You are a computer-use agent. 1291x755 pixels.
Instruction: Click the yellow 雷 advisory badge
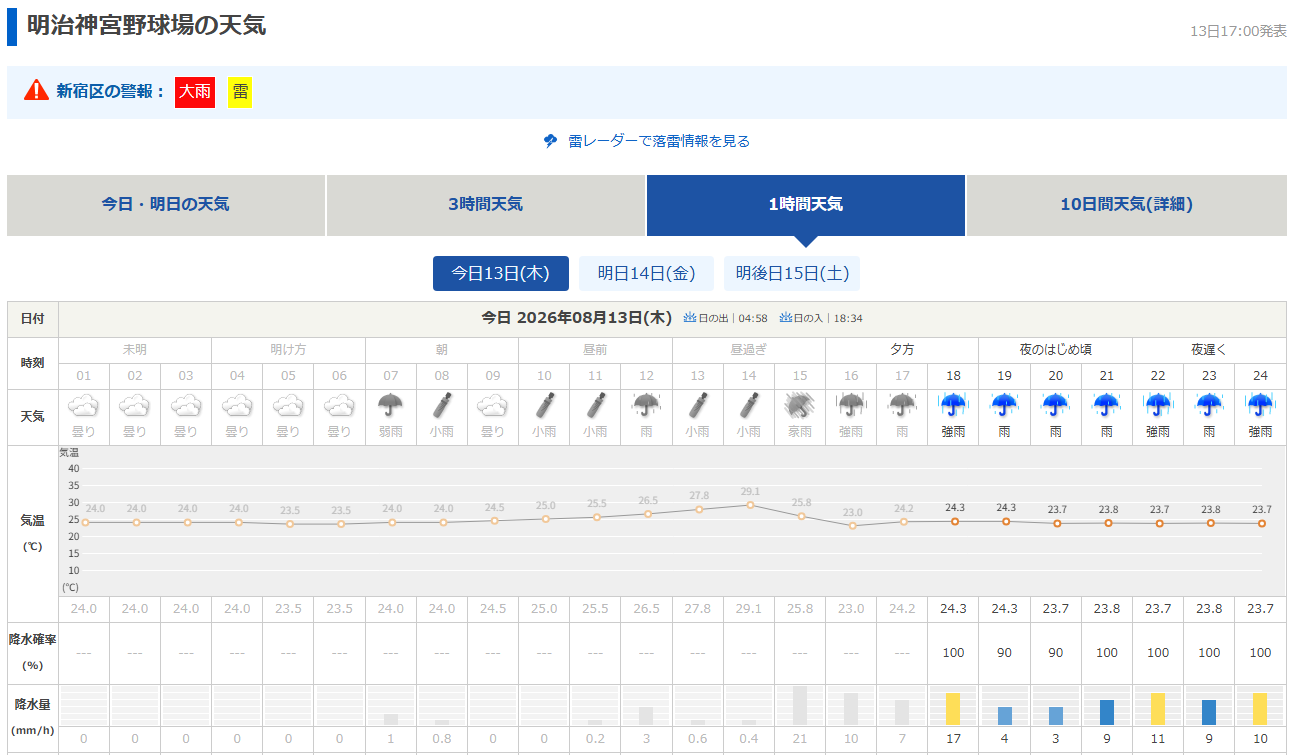pos(240,92)
